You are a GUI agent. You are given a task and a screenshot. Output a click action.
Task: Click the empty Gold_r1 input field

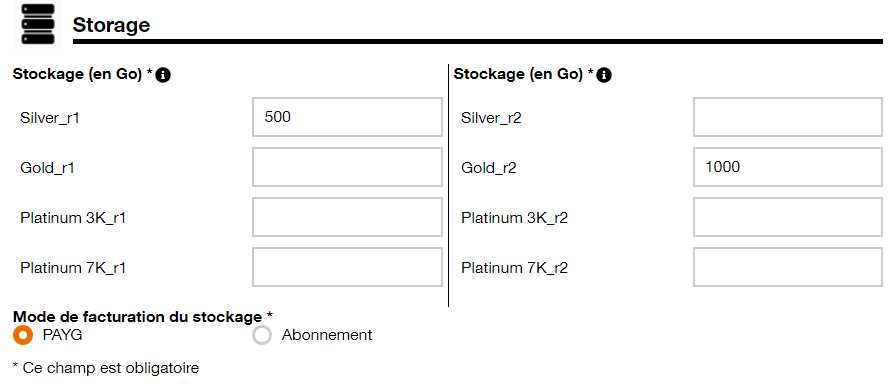tap(347, 167)
